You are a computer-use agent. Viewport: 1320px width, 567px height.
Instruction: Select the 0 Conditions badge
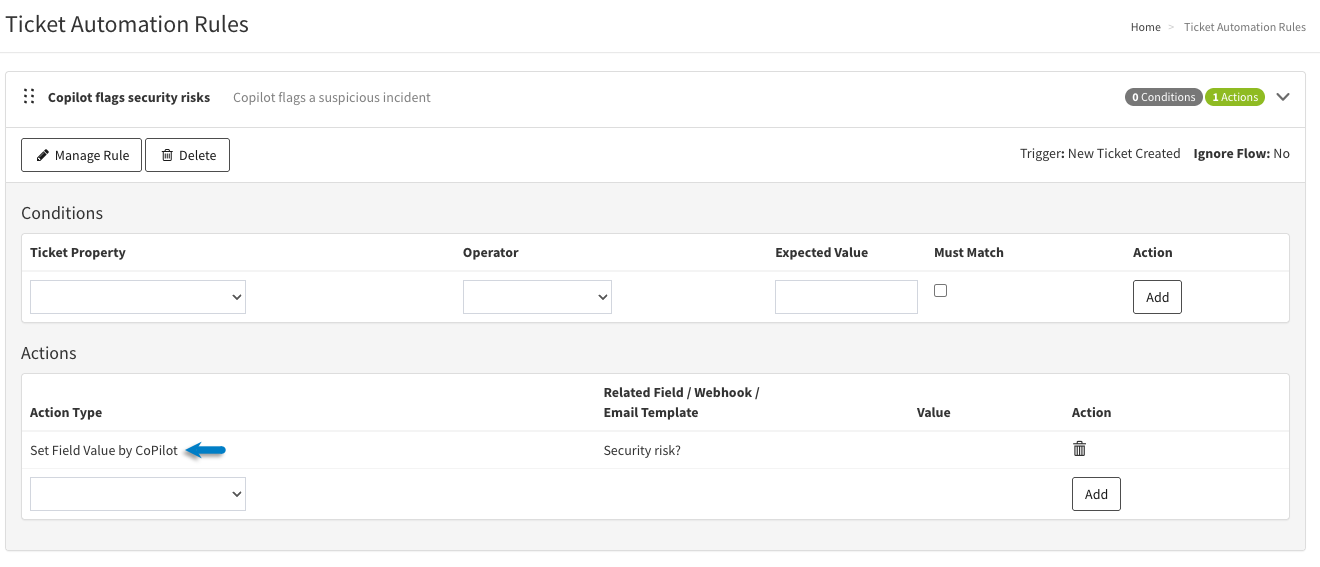pos(1163,97)
